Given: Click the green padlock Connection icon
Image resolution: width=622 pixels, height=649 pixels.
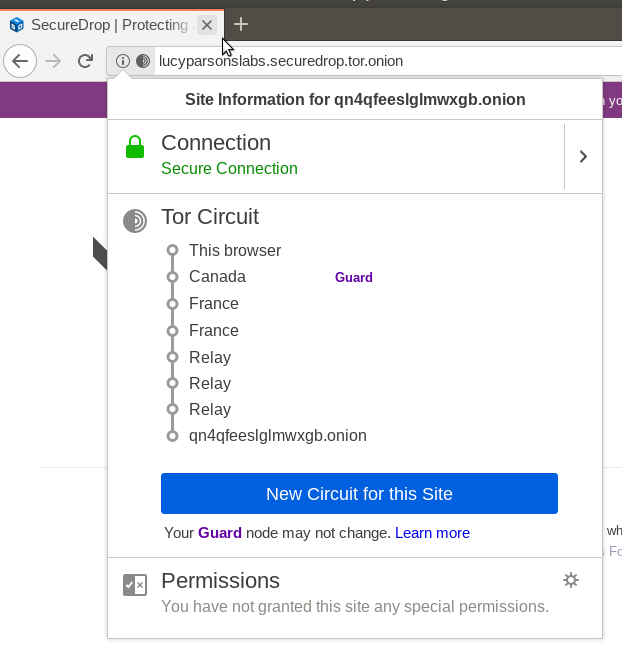Looking at the screenshot, I should pos(135,147).
